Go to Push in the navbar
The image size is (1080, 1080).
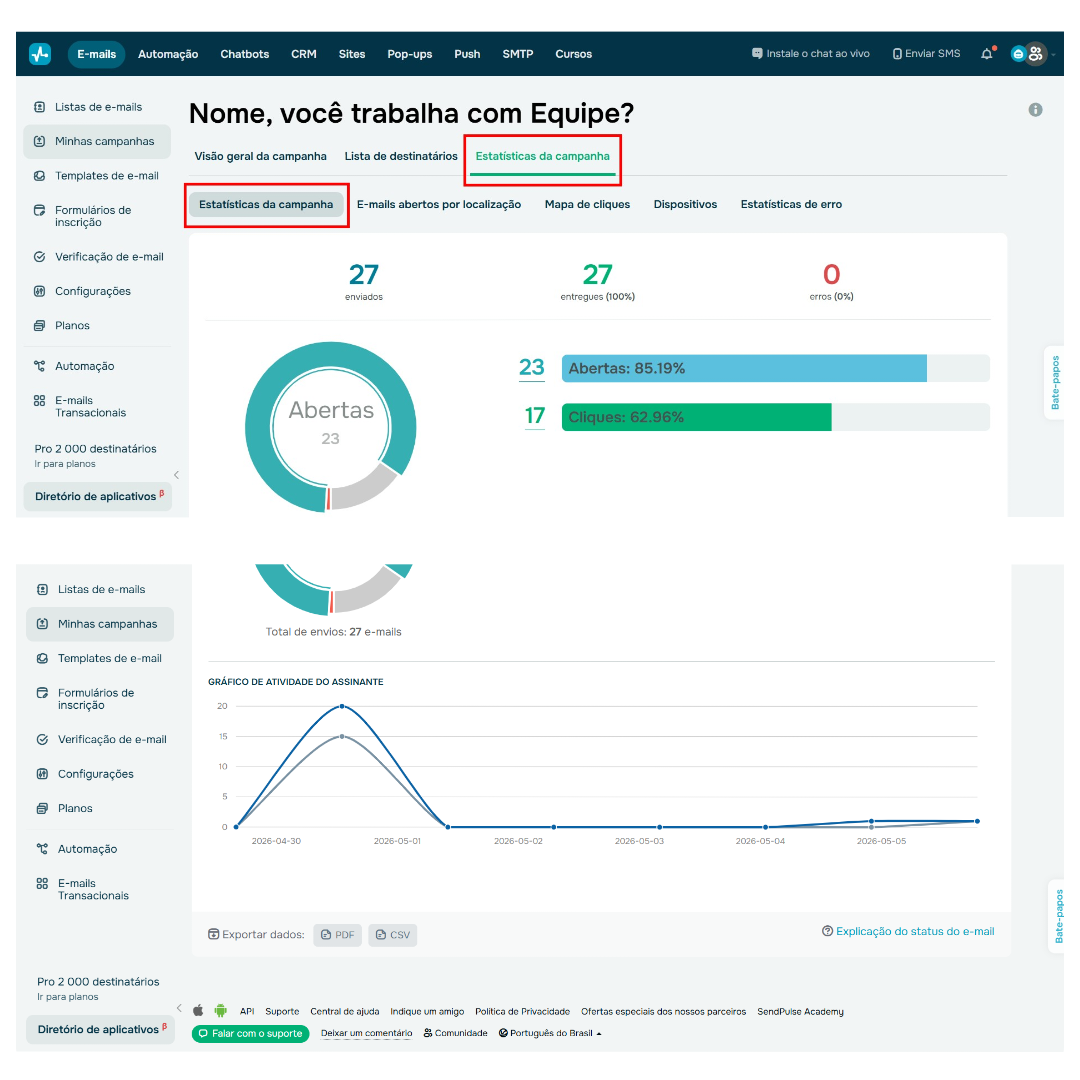(x=467, y=54)
